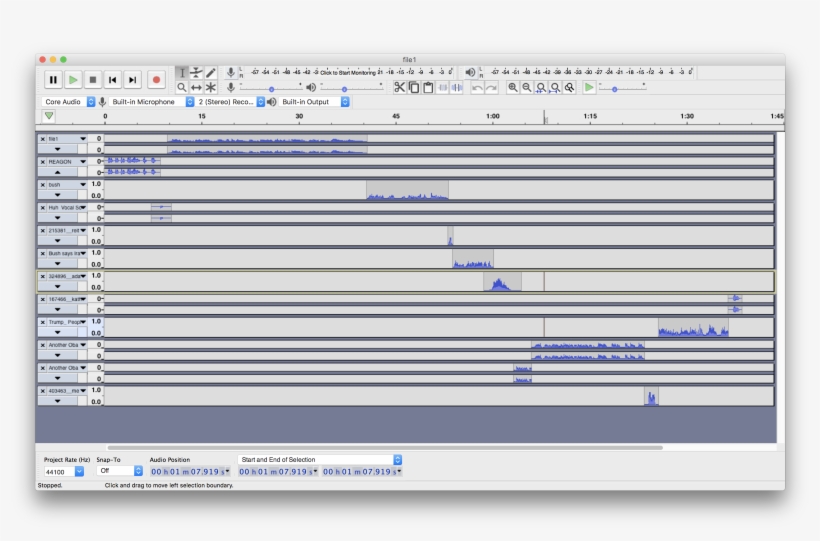Zoom out with the minus magnifier
The image size is (820, 541).
527,87
